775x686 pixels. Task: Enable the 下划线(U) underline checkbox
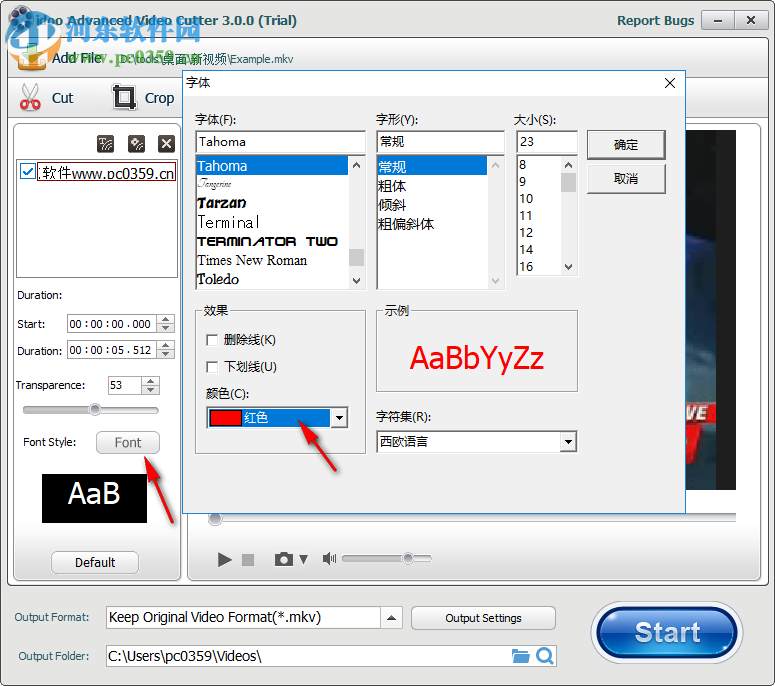[212, 367]
